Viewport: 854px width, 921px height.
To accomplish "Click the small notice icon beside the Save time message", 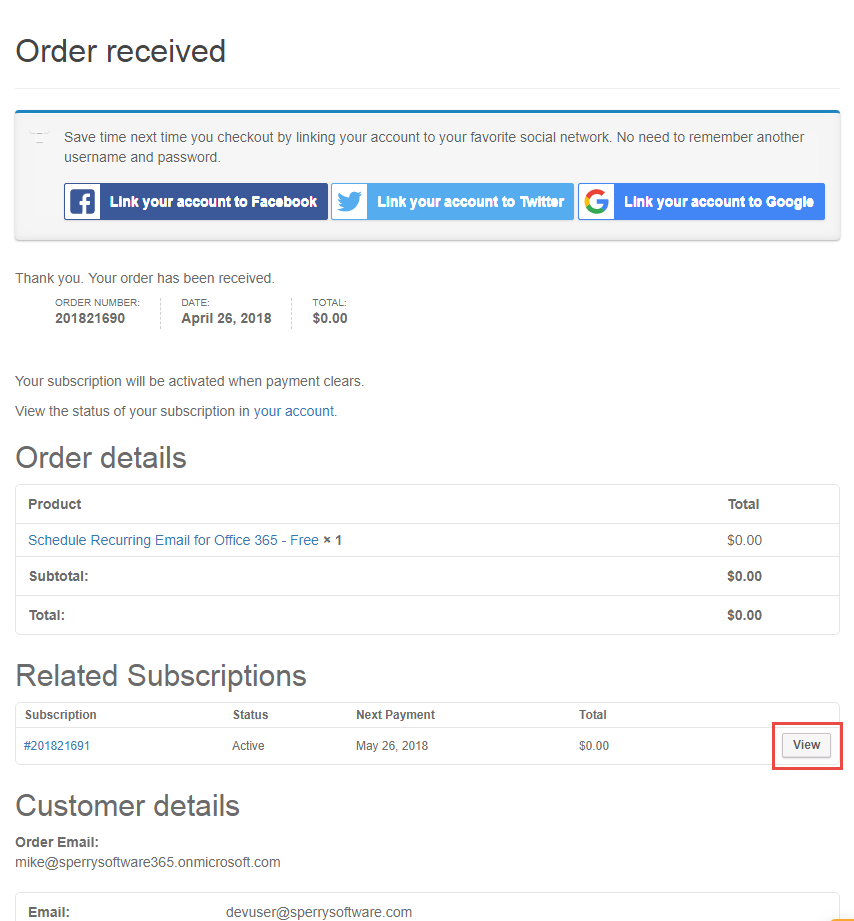I will pyautogui.click(x=39, y=137).
